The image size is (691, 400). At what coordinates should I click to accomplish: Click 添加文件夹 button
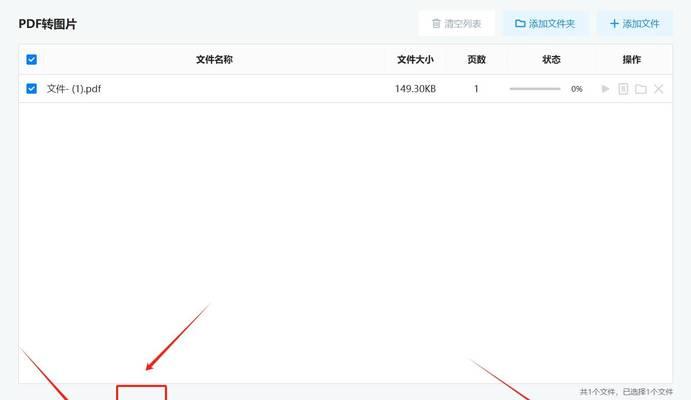[x=545, y=23]
